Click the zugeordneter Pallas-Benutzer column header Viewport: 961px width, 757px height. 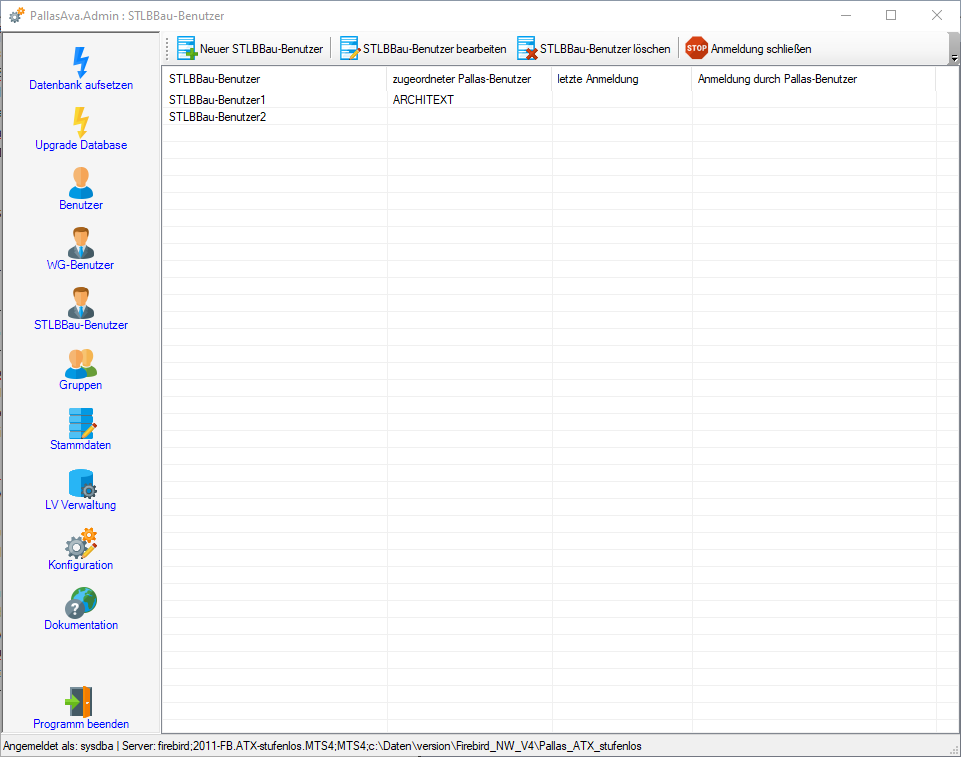pos(469,79)
